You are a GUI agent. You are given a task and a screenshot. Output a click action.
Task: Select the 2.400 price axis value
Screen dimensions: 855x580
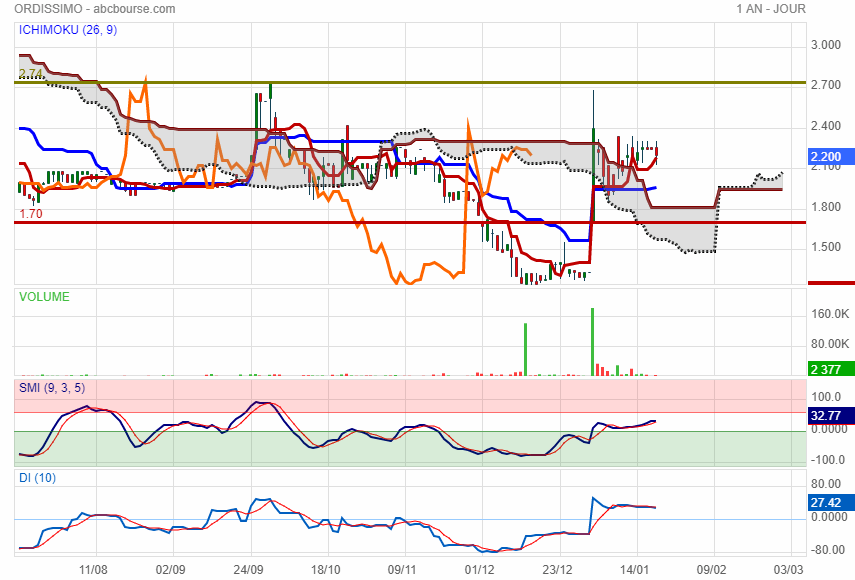tap(826, 126)
